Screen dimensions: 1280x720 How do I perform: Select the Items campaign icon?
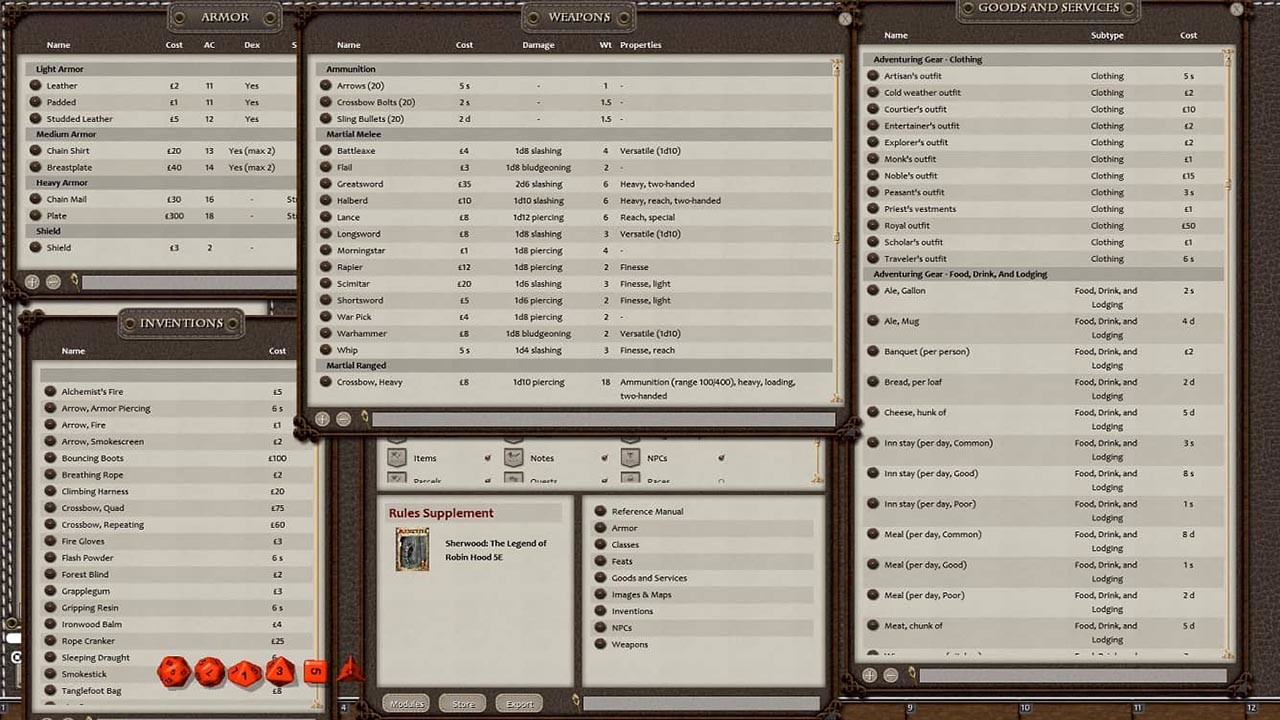[398, 458]
